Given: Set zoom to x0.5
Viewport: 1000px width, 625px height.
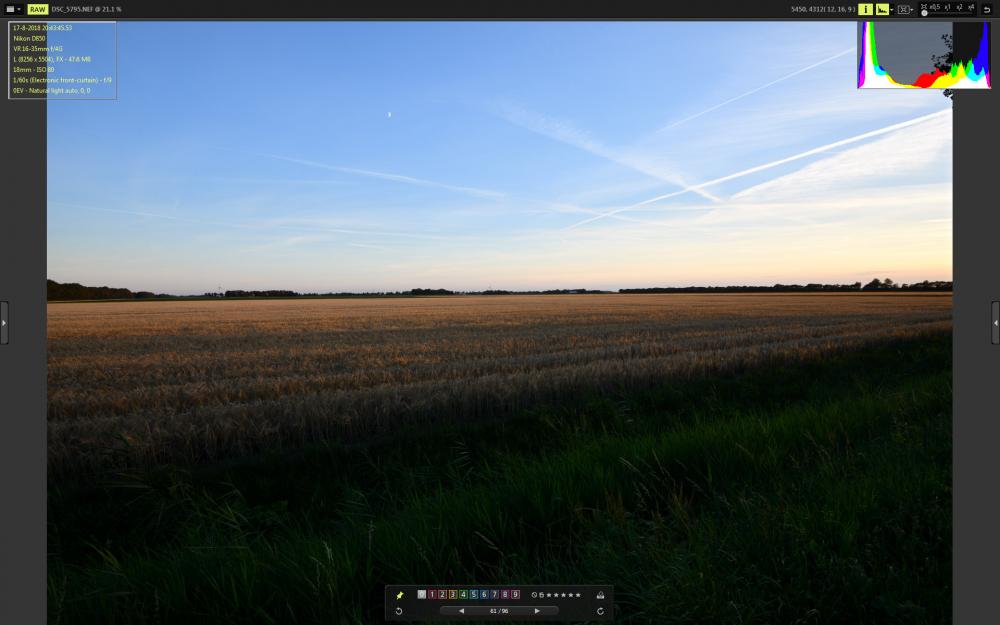Looking at the screenshot, I should pyautogui.click(x=935, y=7).
